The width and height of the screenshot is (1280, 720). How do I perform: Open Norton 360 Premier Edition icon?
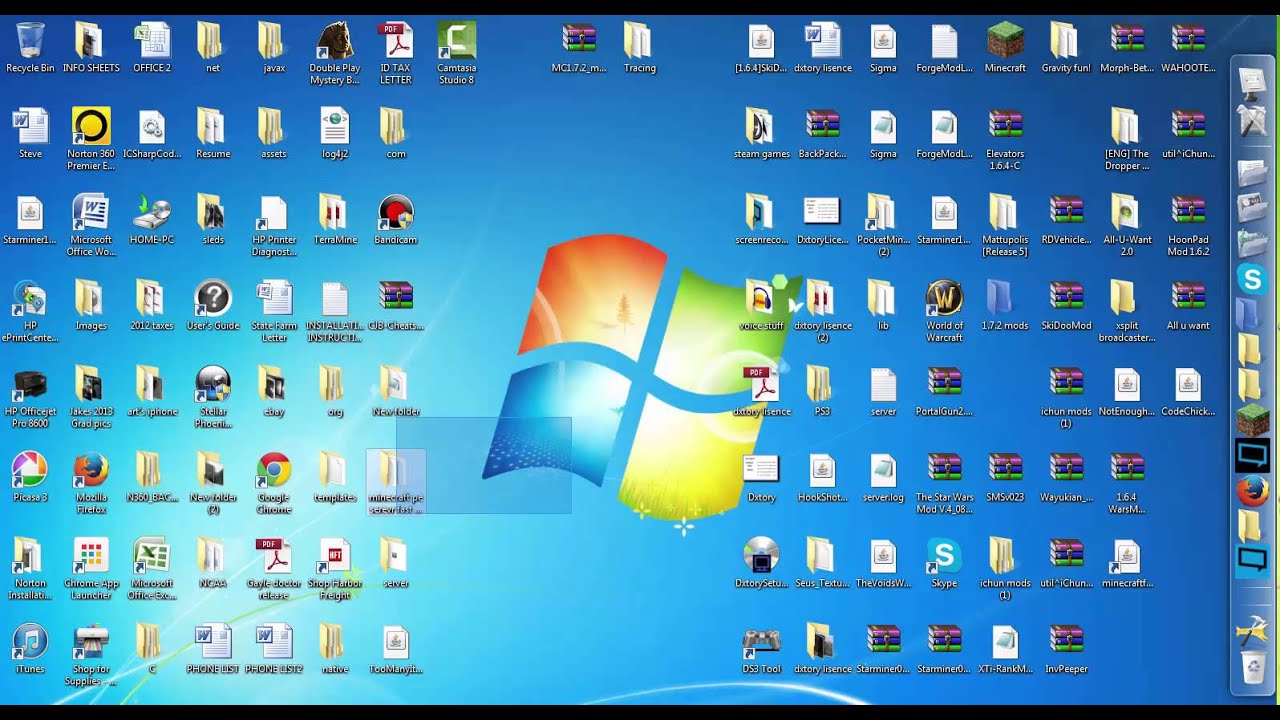click(x=91, y=139)
